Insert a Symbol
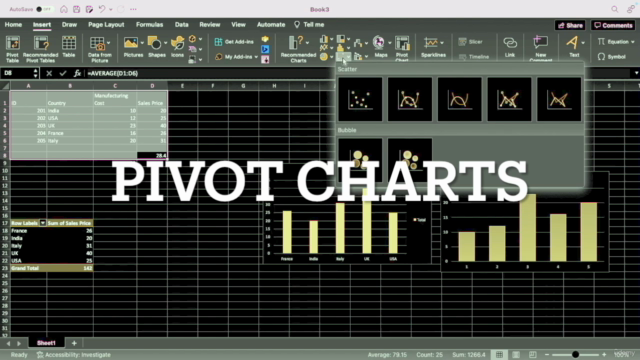Screen dimensions: 640x360 [x=611, y=57]
